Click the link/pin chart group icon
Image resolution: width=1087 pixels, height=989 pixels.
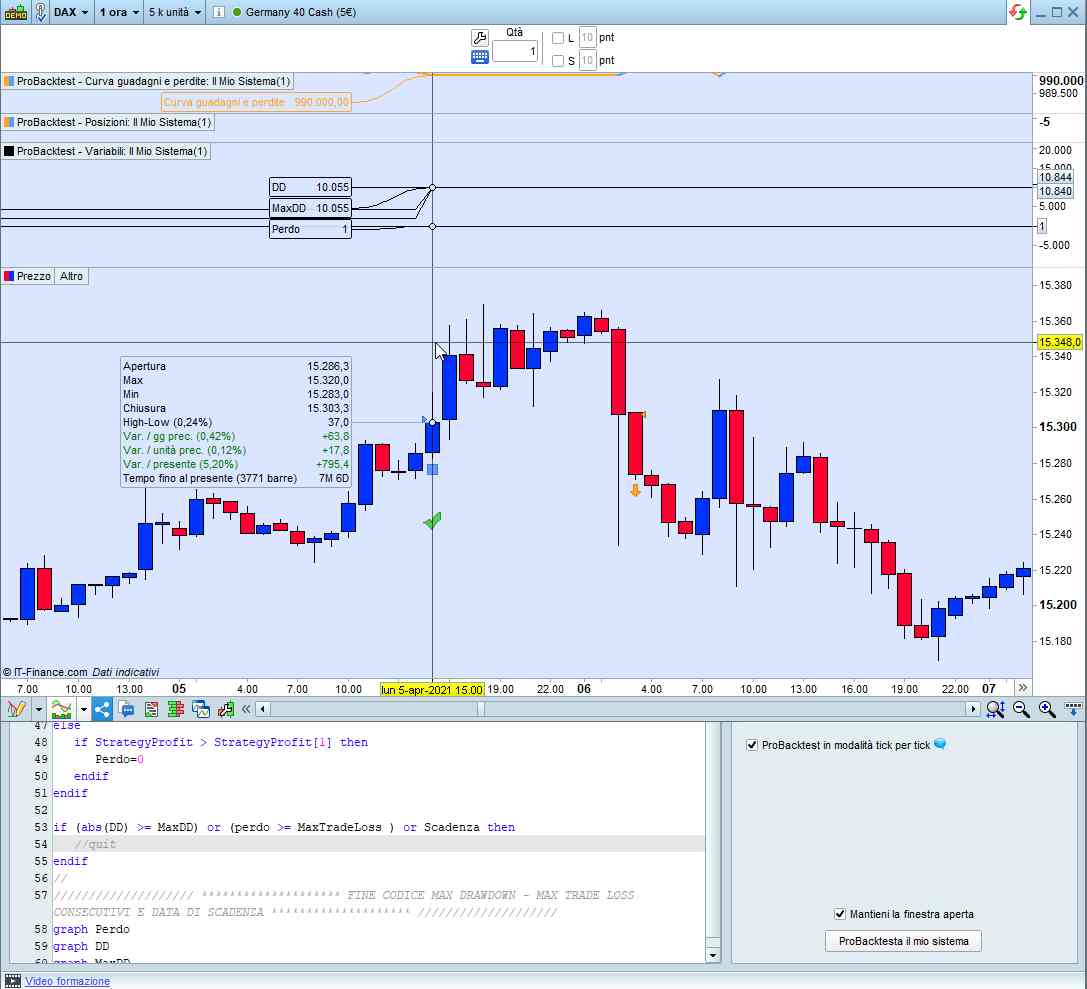pos(41,12)
